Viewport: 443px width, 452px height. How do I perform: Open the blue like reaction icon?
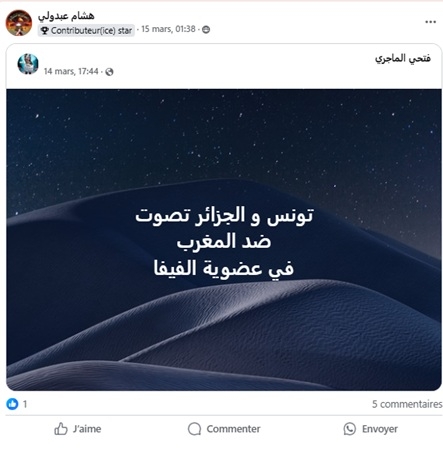coord(12,404)
